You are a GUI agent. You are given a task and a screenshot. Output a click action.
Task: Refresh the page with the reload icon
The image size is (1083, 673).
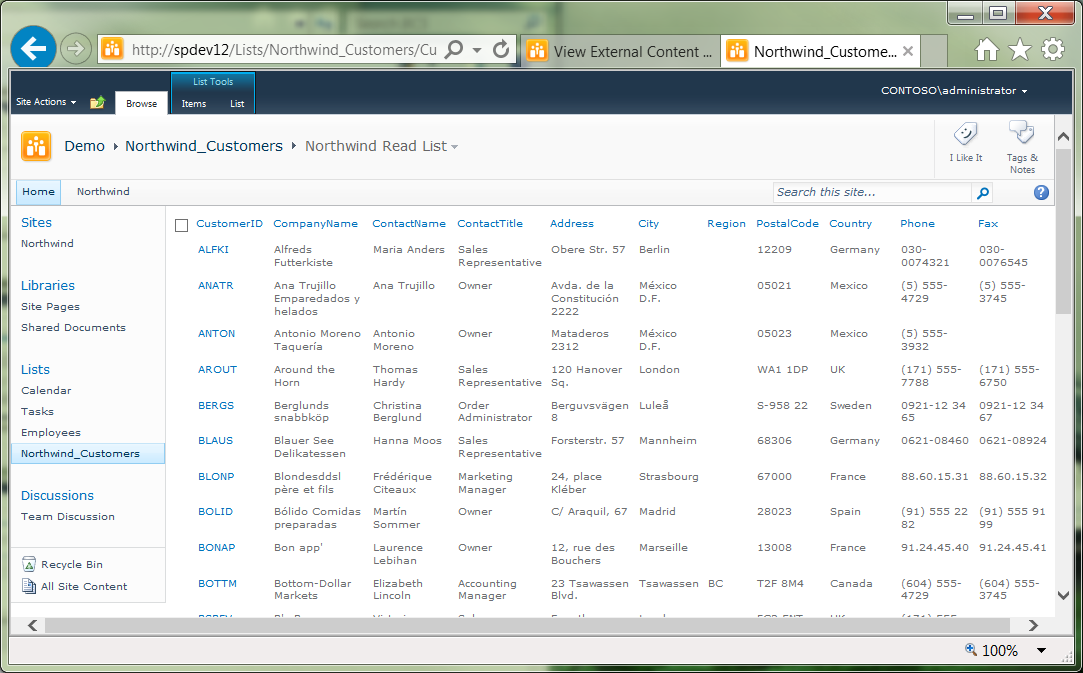coord(501,50)
